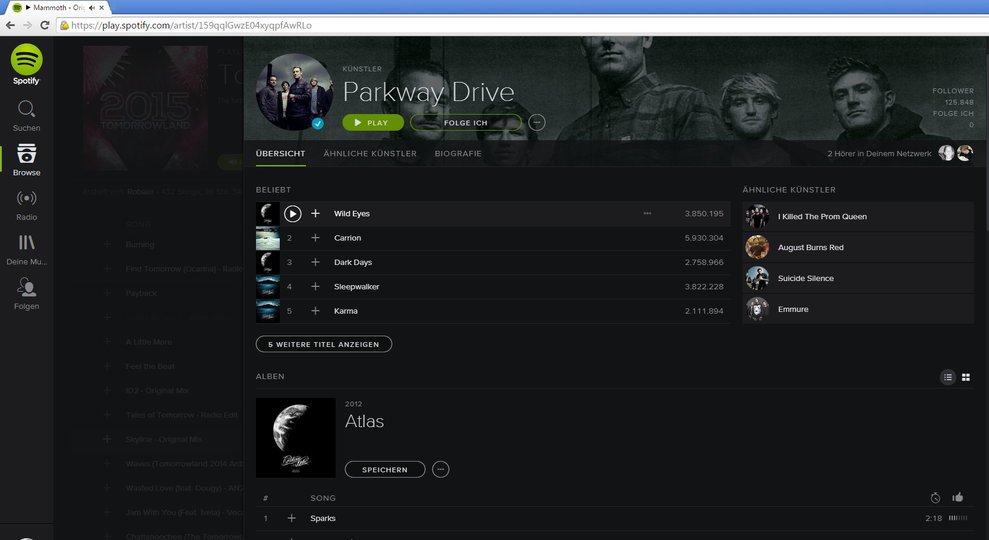The image size is (989, 540).
Task: Click the browser address bar
Action: click(x=520, y=25)
